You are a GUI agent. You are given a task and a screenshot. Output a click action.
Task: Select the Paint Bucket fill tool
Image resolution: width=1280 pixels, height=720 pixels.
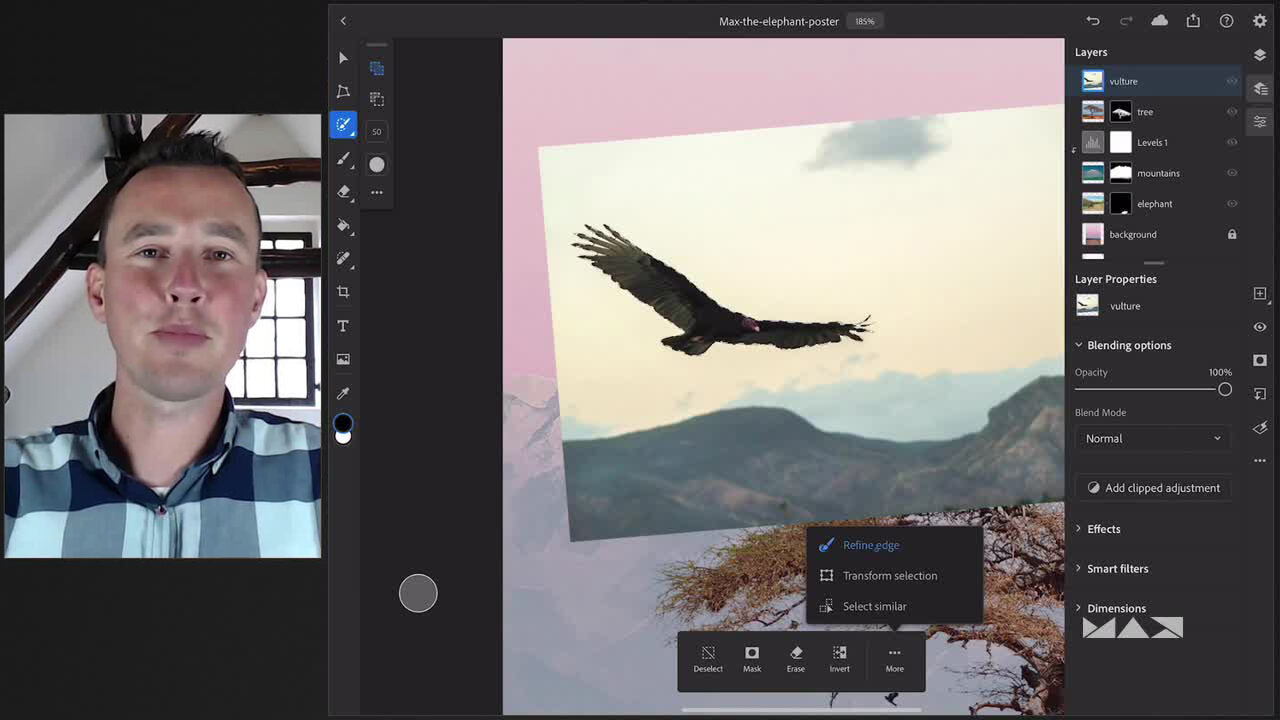click(343, 225)
